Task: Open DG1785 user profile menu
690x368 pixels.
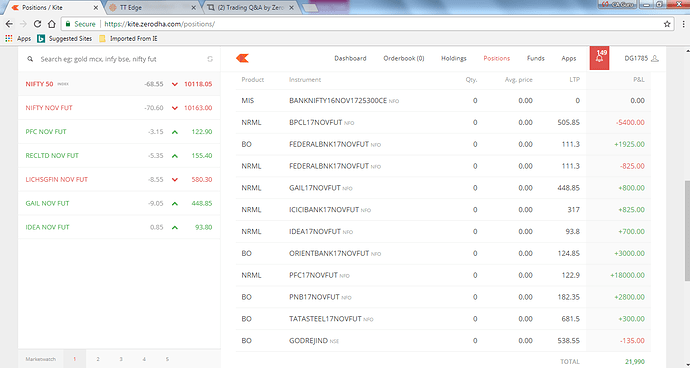Action: 642,58
